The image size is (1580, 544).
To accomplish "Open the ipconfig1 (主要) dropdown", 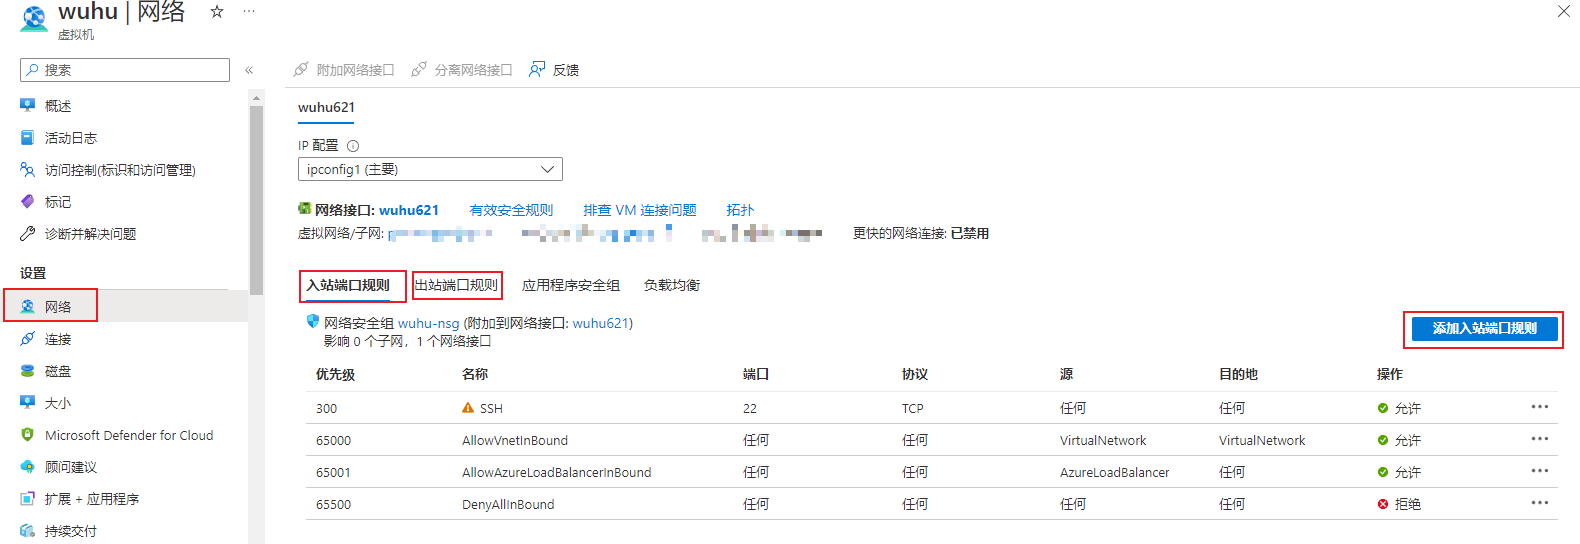I will [x=430, y=169].
